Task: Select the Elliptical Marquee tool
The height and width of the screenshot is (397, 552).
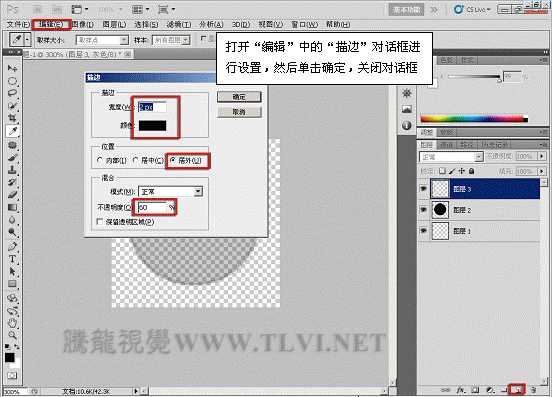Action: click(12, 81)
